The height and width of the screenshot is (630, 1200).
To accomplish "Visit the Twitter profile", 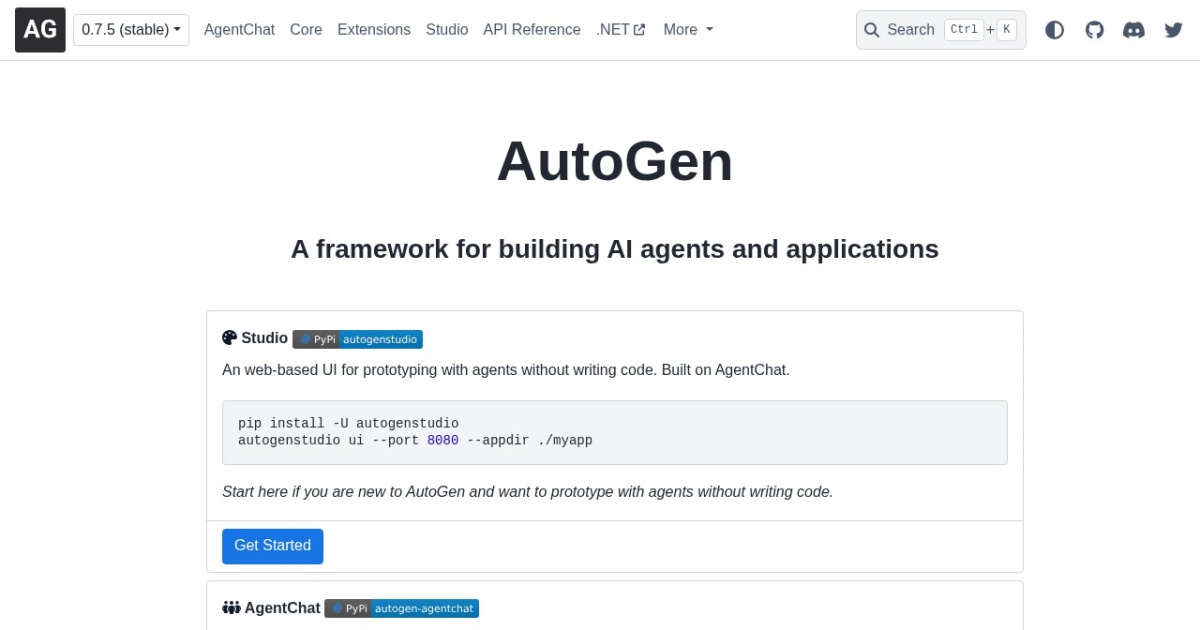I will click(x=1172, y=30).
